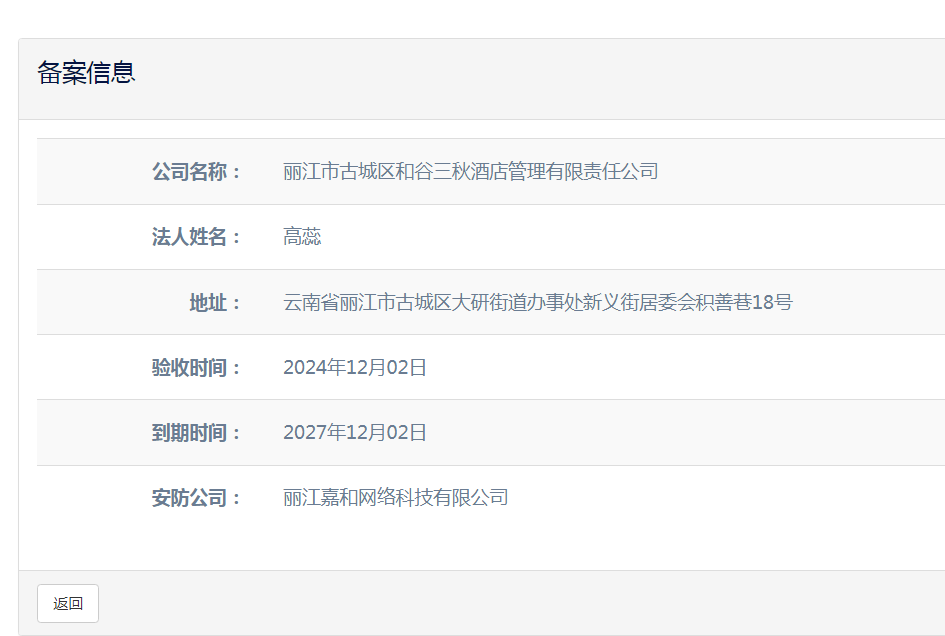Select the 公司名称 field label
Viewport: 945px width, 636px height.
click(x=196, y=172)
